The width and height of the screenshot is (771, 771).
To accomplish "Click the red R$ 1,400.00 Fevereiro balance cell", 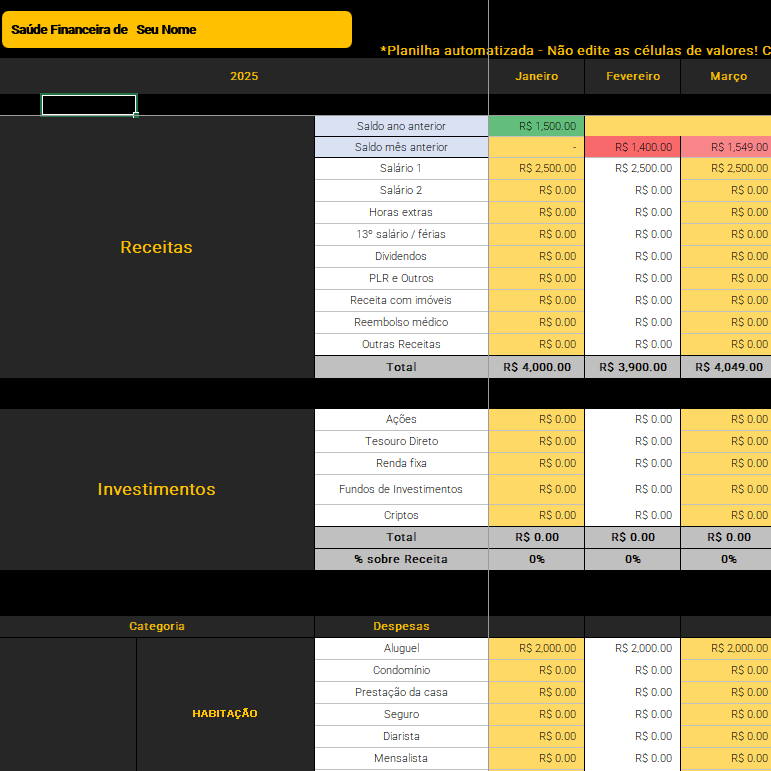I will (632, 147).
